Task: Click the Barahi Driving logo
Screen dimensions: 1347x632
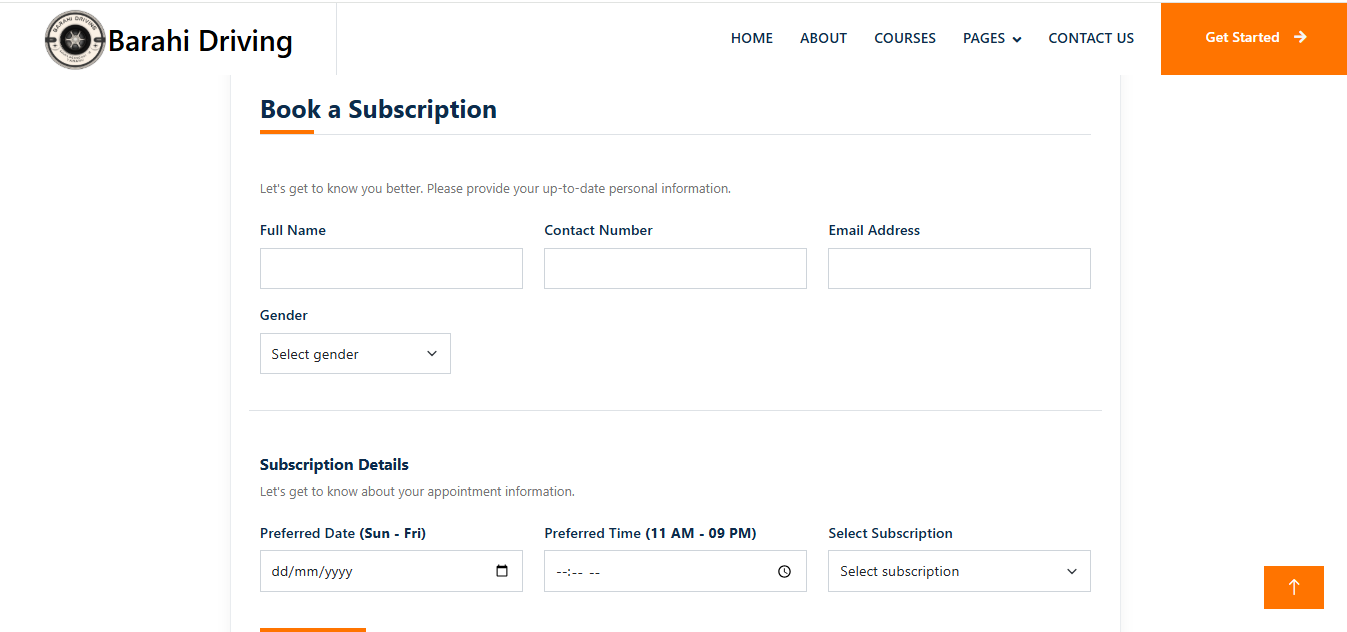Action: coord(75,39)
